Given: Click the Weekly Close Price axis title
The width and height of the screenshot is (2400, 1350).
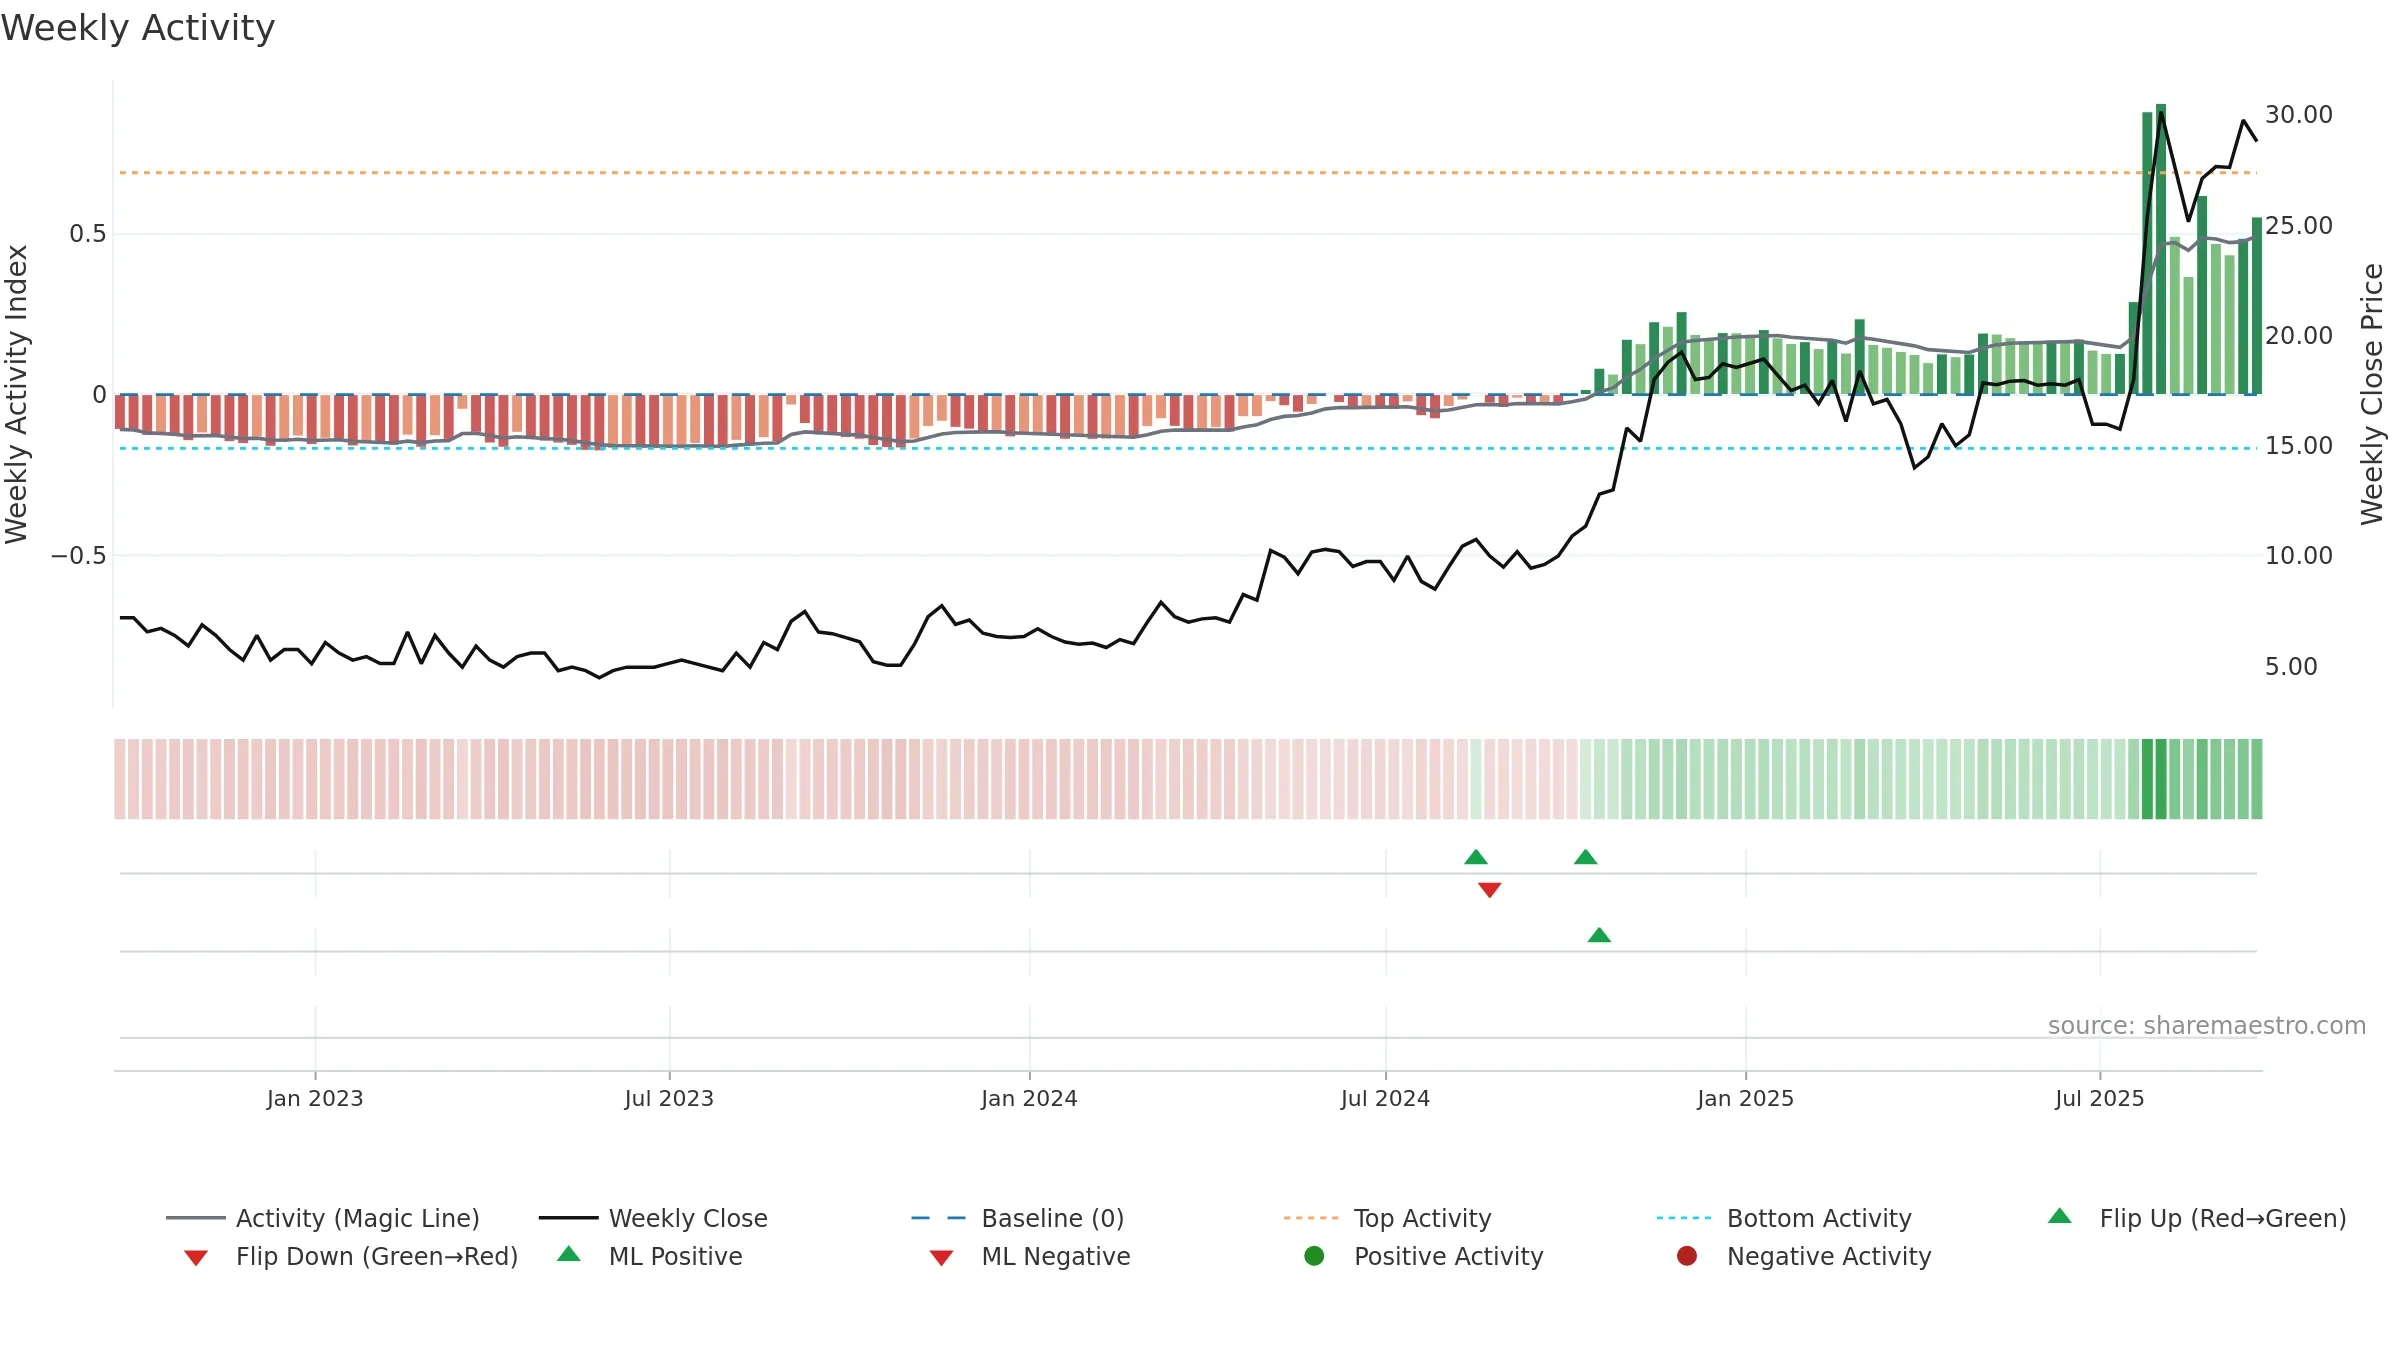Looking at the screenshot, I should coord(2372,394).
